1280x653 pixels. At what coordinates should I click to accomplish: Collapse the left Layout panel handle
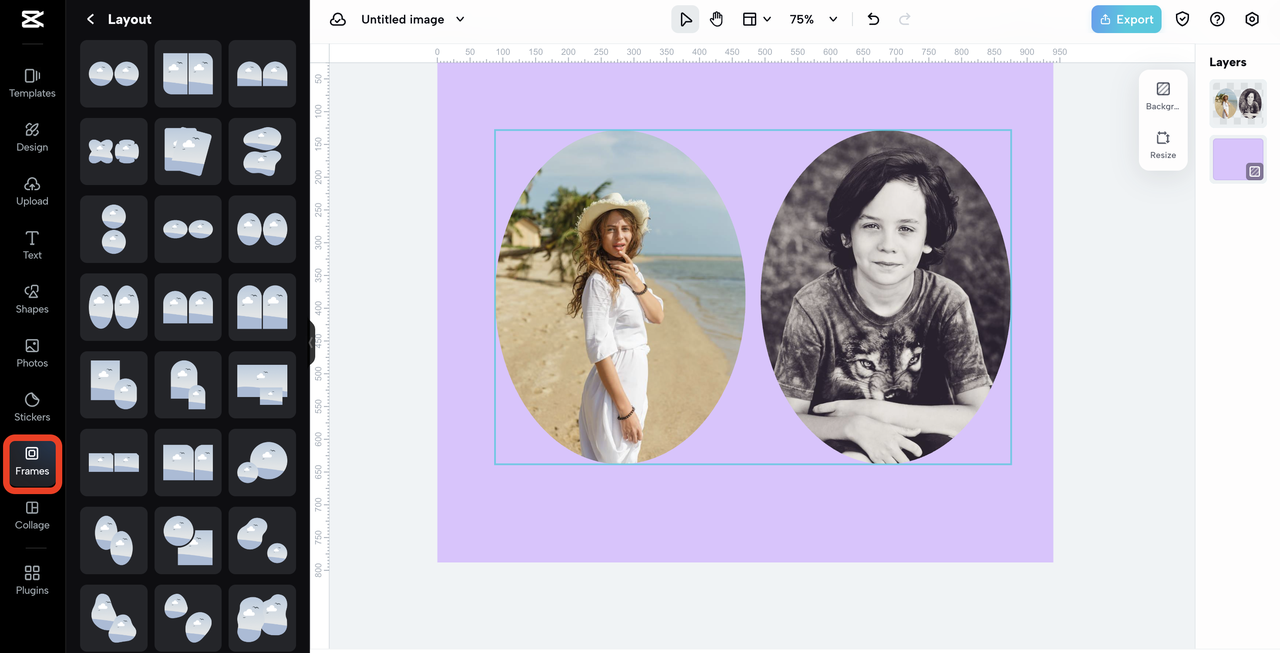[312, 343]
